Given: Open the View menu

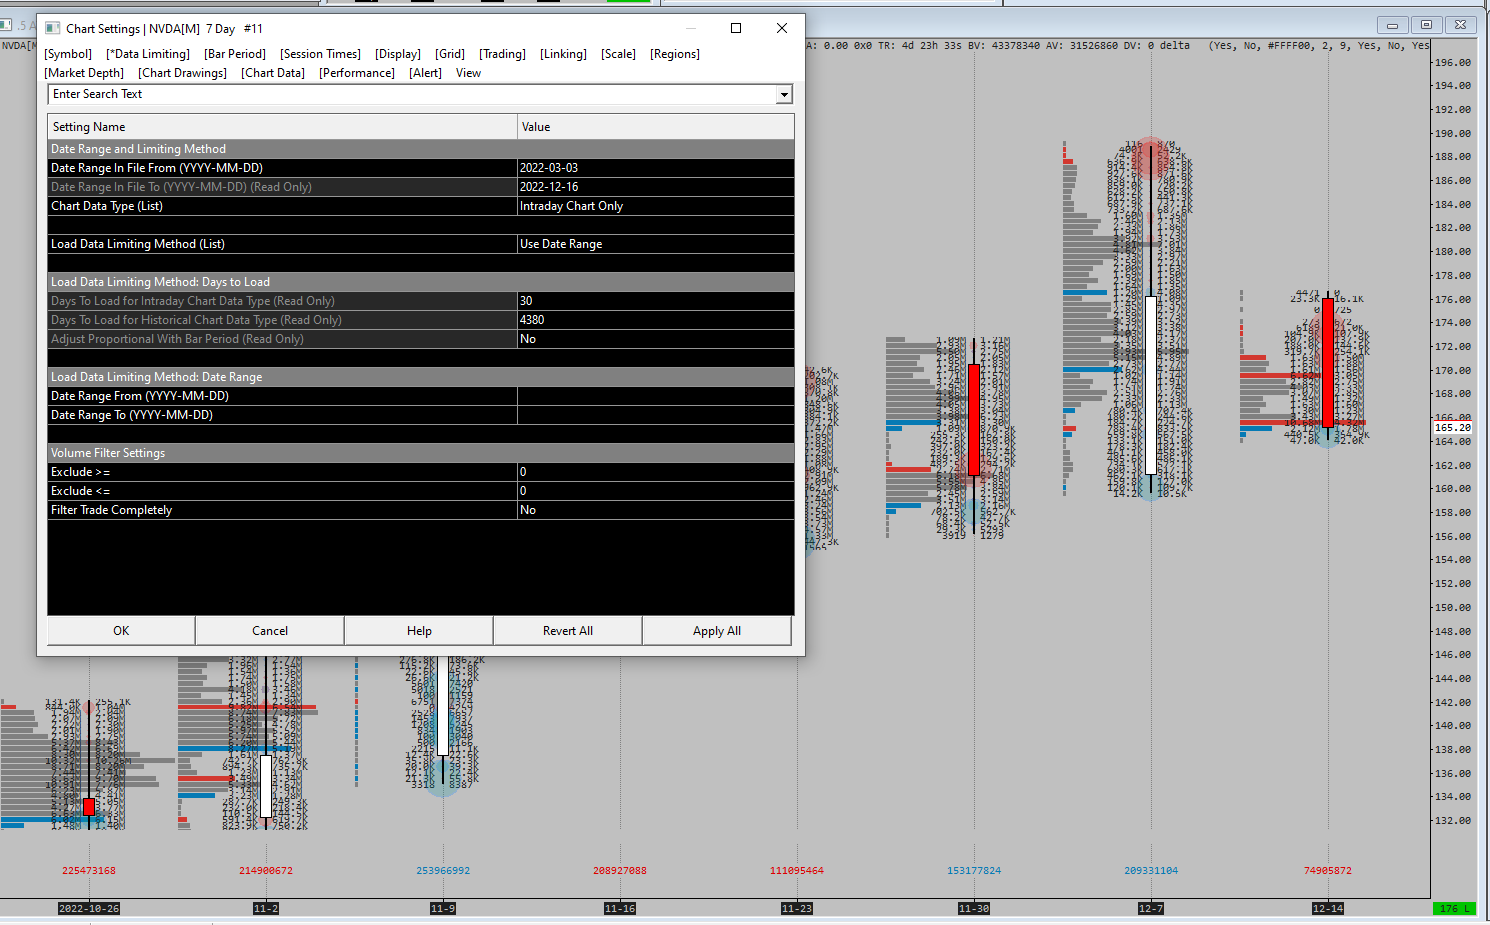Looking at the screenshot, I should (x=468, y=73).
